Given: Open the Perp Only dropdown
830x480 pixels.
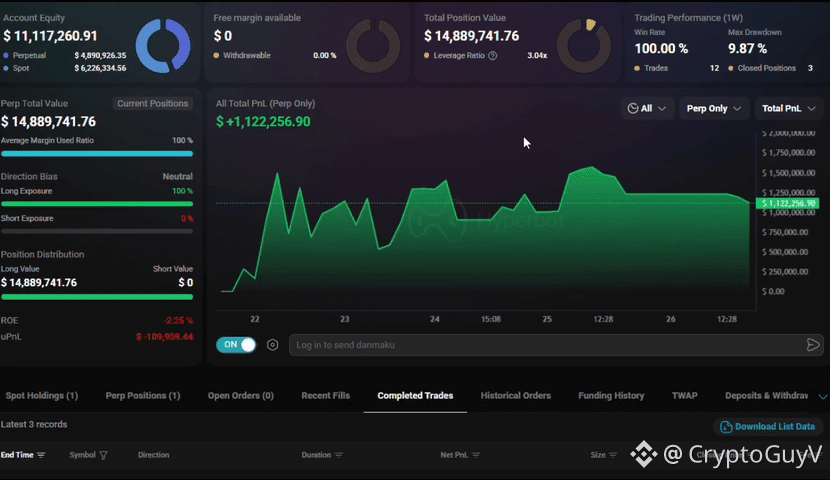Looking at the screenshot, I should click(x=714, y=108).
